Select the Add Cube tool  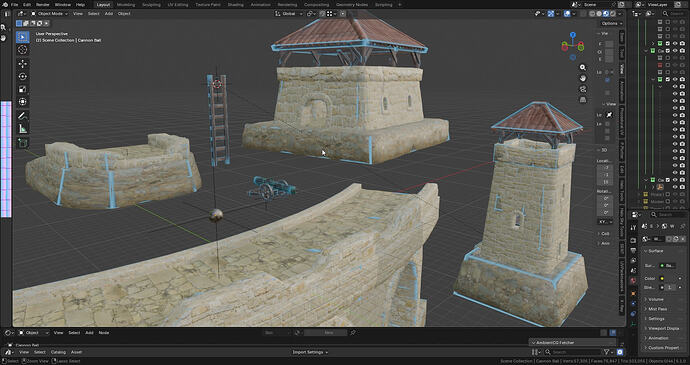coord(22,143)
